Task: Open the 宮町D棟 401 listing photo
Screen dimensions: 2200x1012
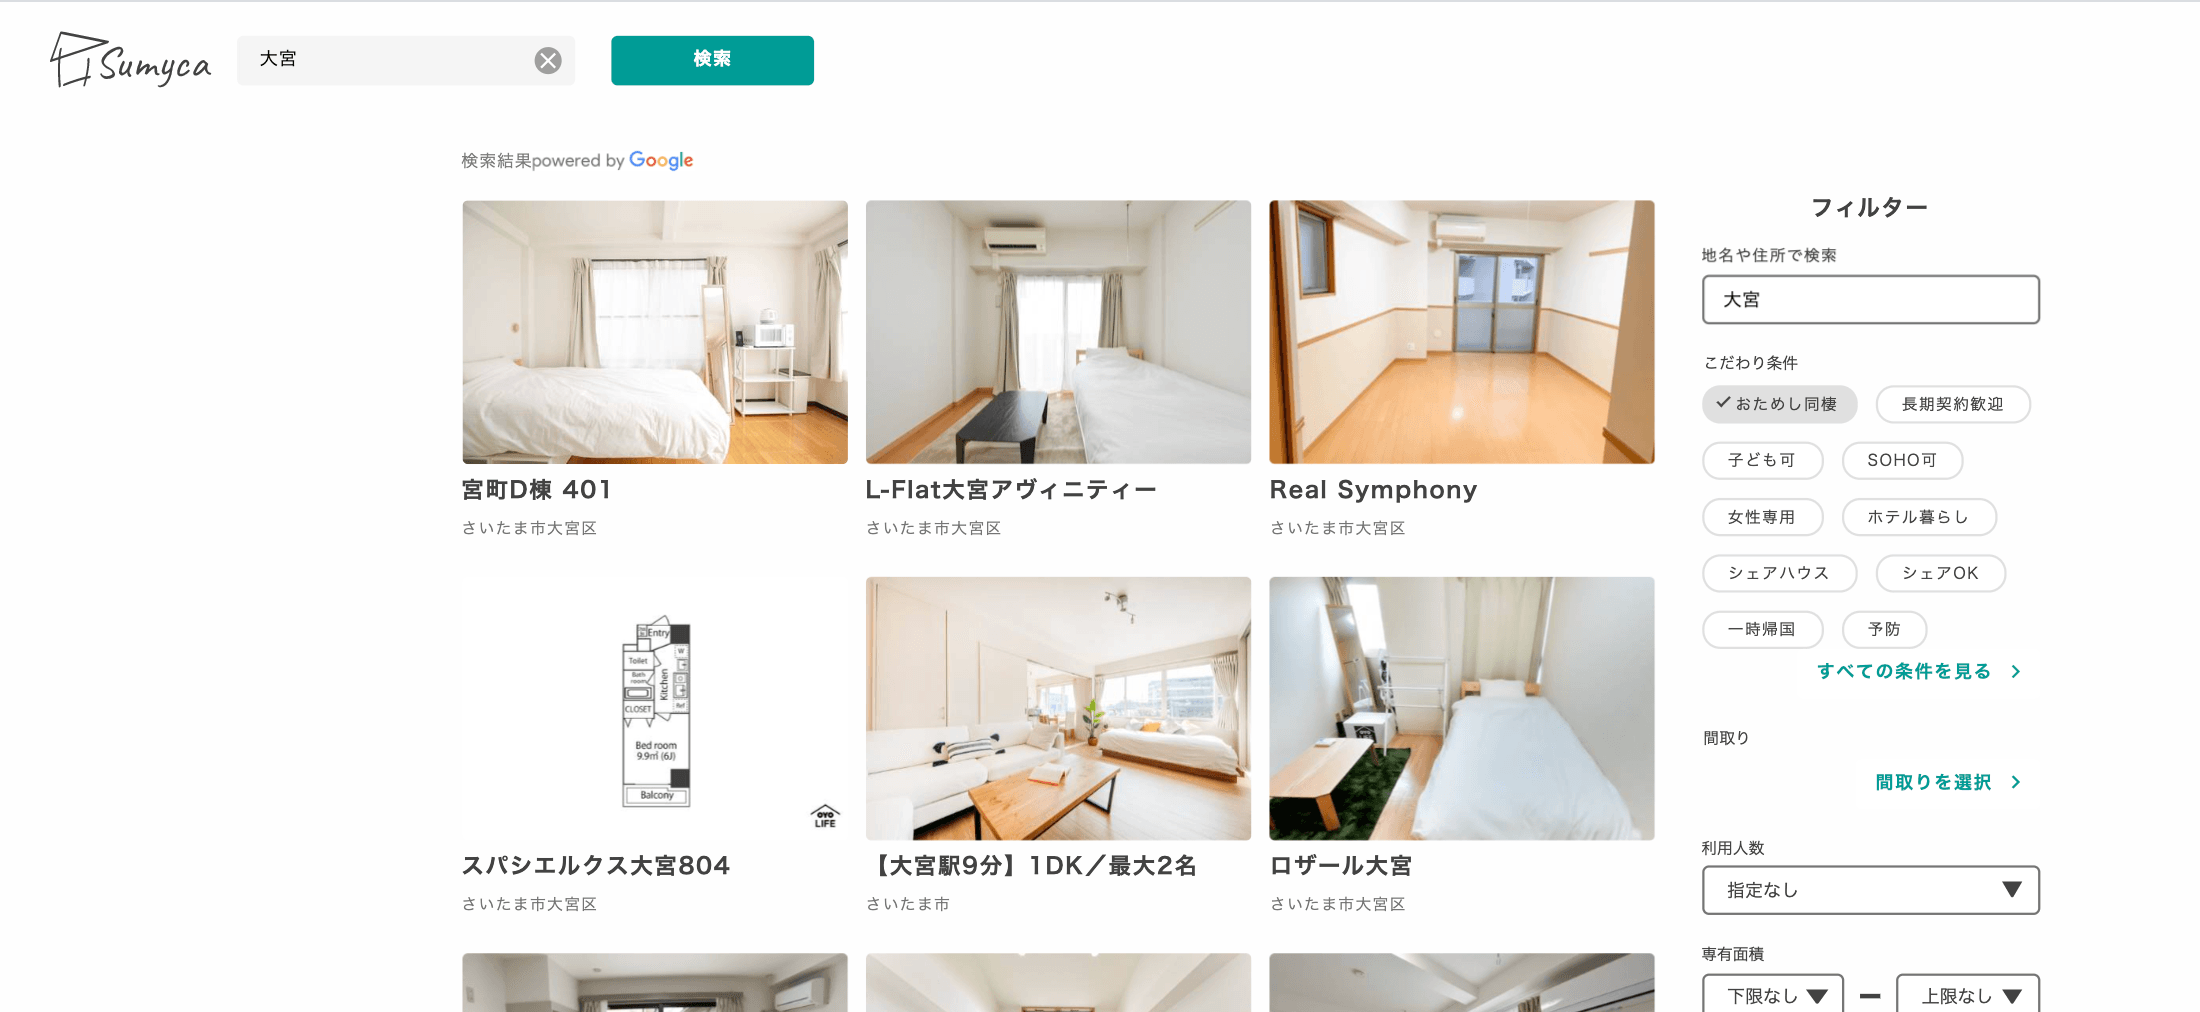Action: [x=655, y=332]
